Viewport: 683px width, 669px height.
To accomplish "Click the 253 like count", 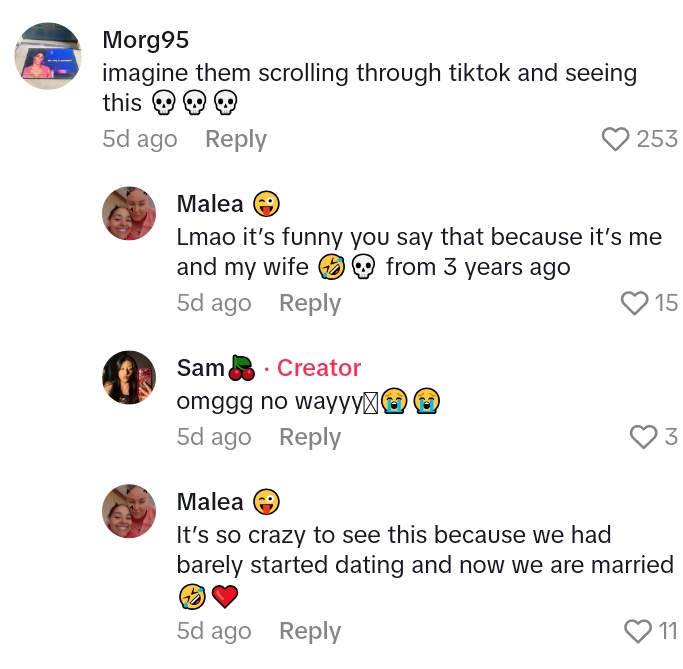I will pos(657,139).
